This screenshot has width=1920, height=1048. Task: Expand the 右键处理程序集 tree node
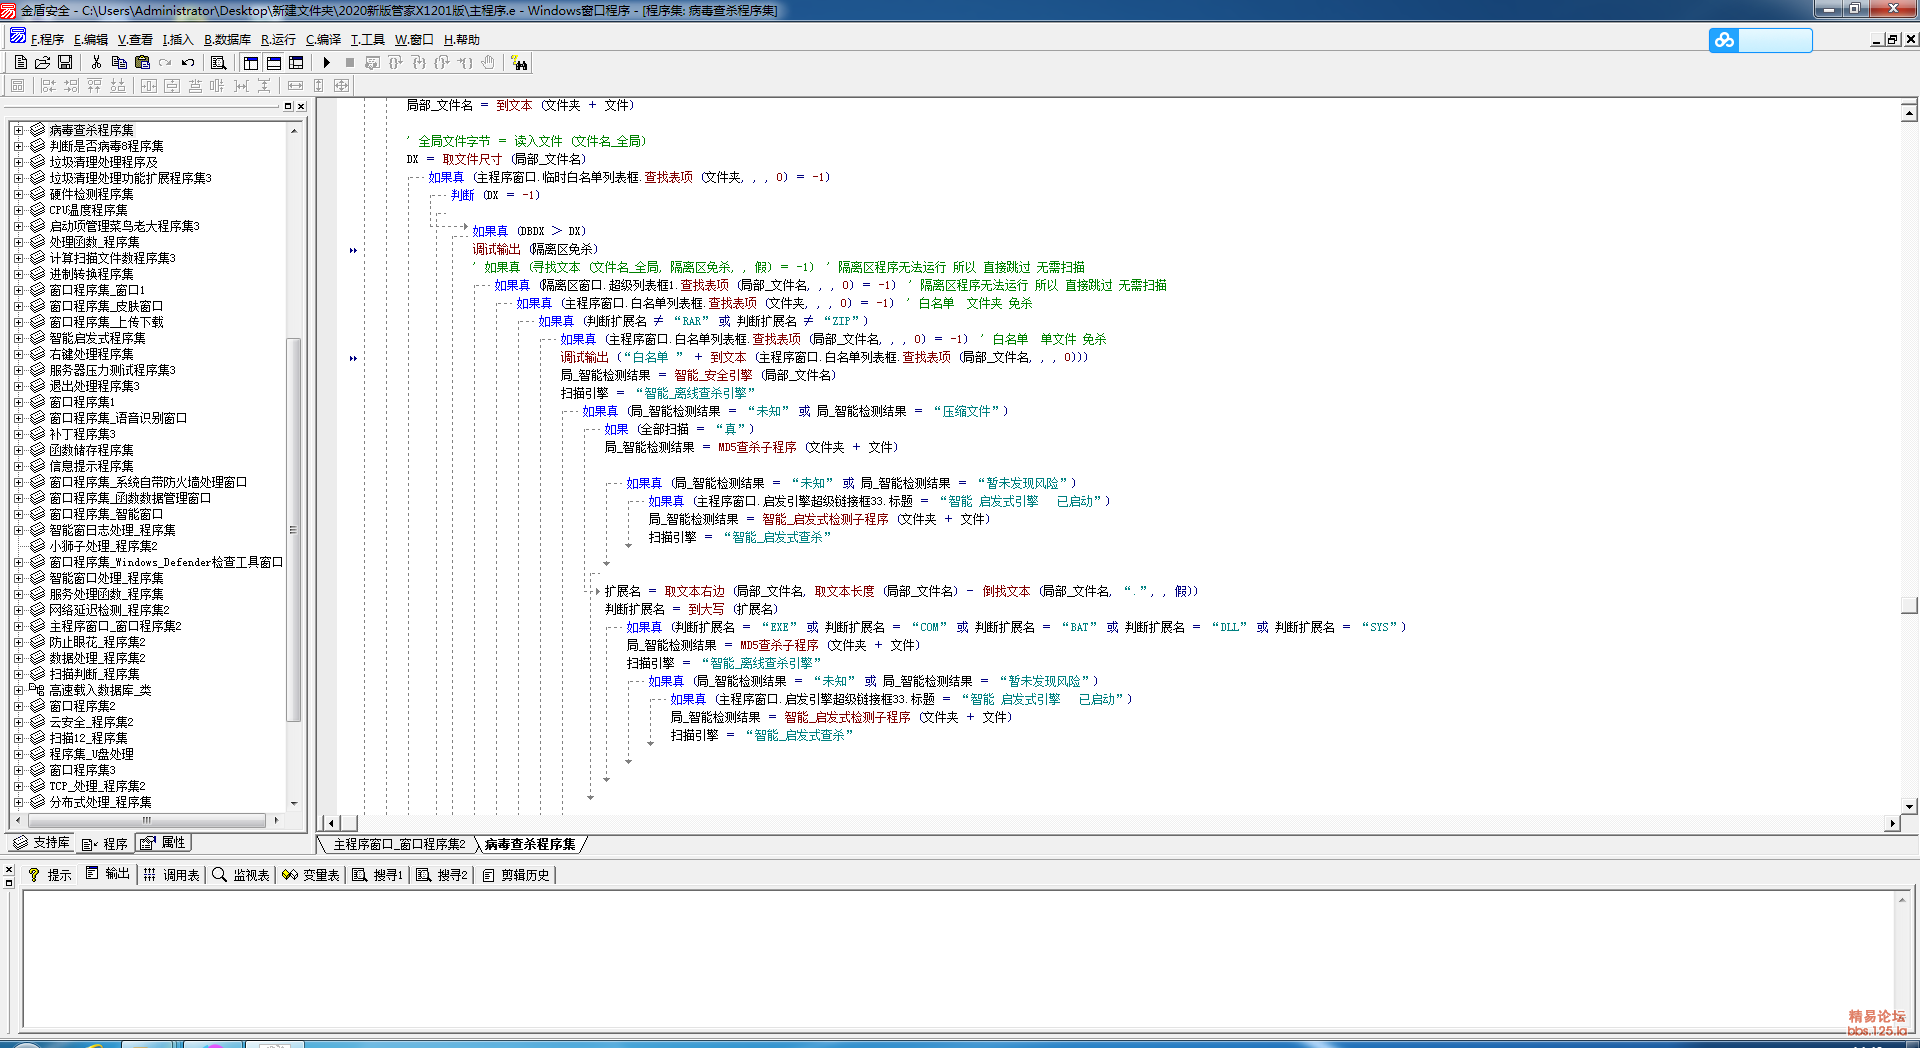18,354
